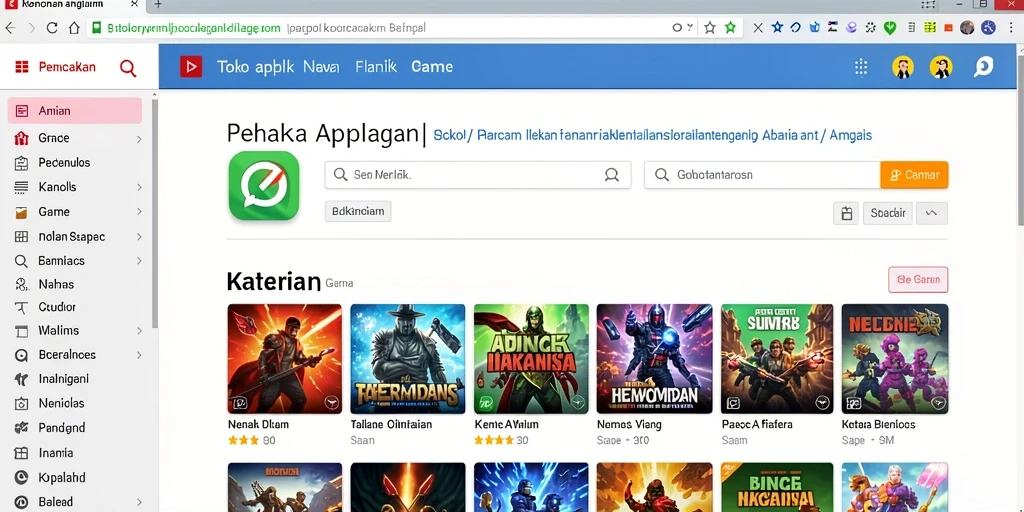Click the red search magnifier beside Pemcakan
1024x512 pixels.
128,67
